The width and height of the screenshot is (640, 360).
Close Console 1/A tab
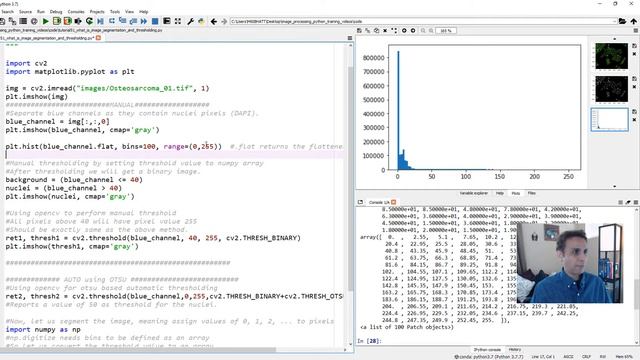pyautogui.click(x=393, y=202)
